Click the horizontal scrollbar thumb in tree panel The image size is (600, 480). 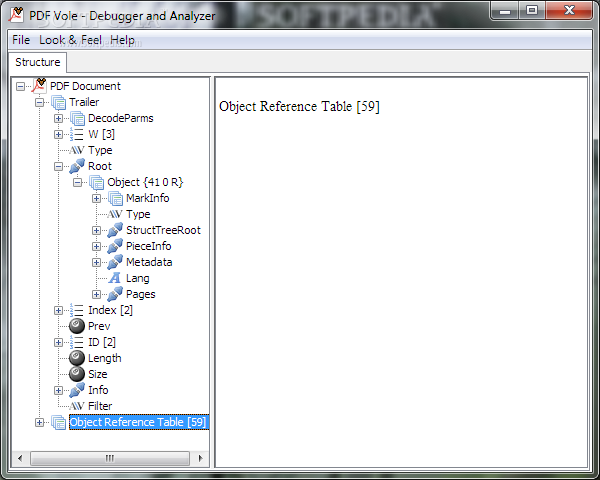pos(110,458)
